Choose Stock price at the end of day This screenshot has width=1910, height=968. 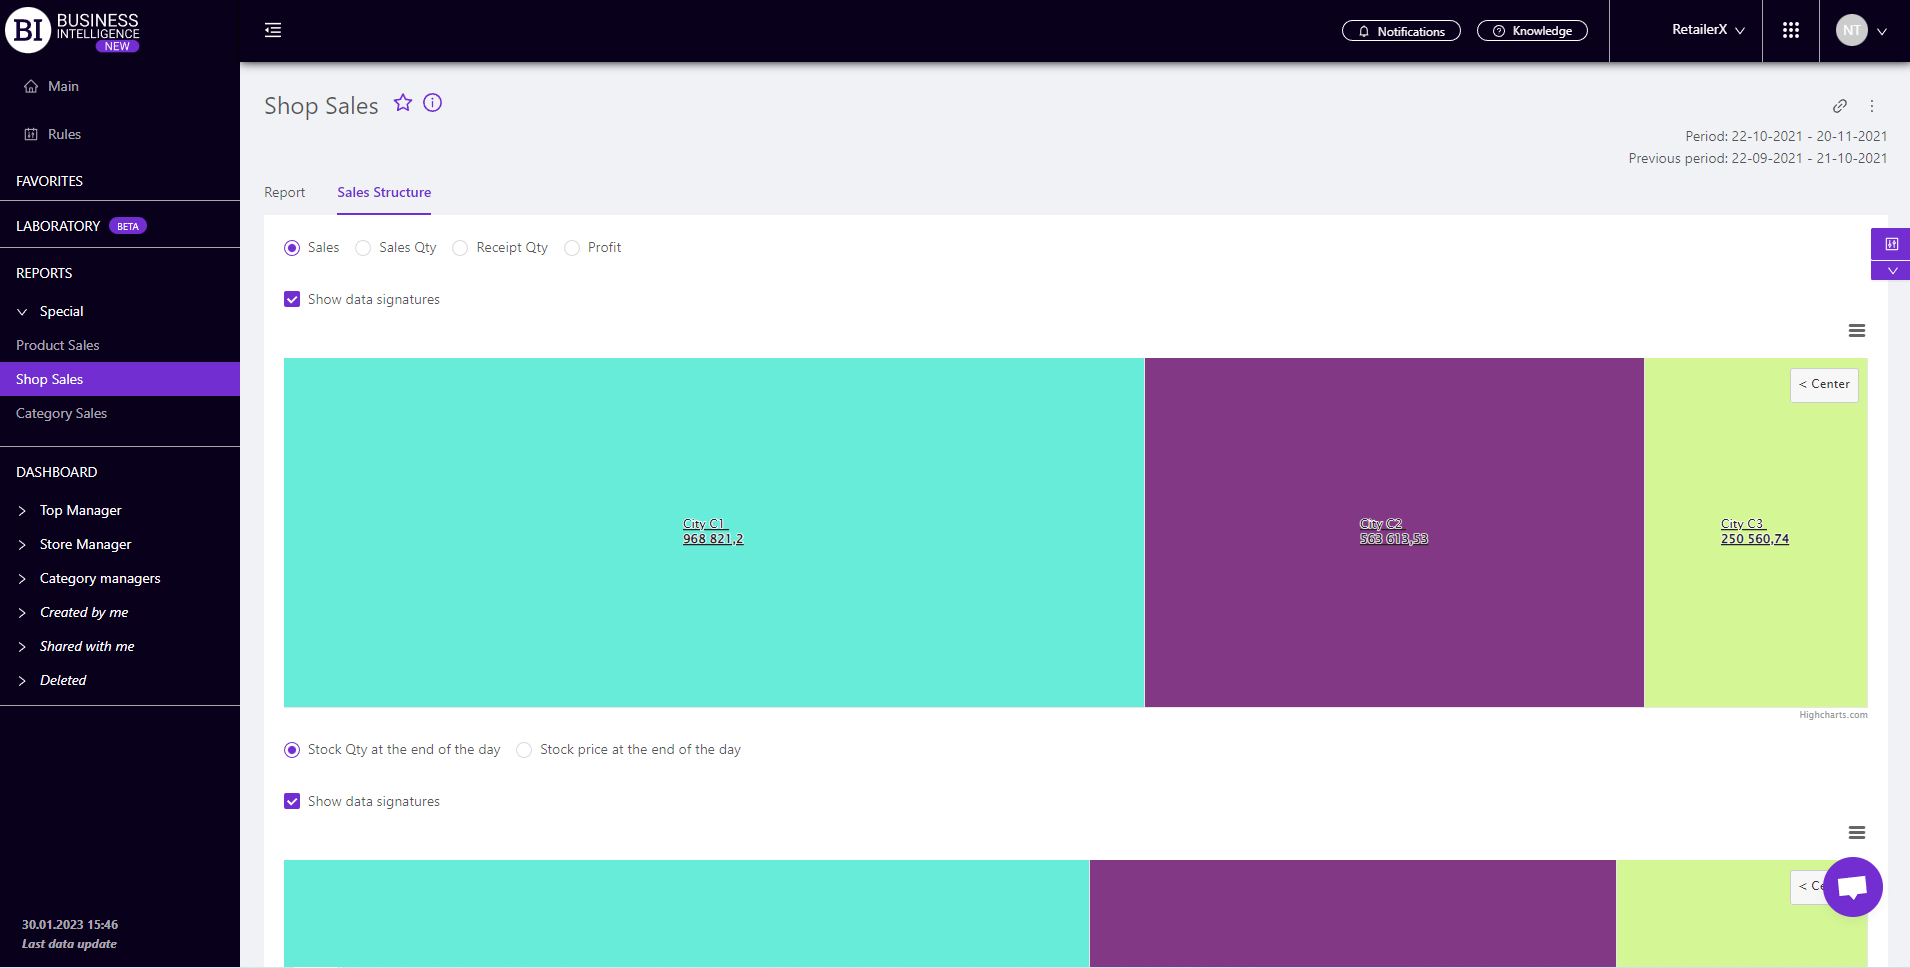click(524, 750)
